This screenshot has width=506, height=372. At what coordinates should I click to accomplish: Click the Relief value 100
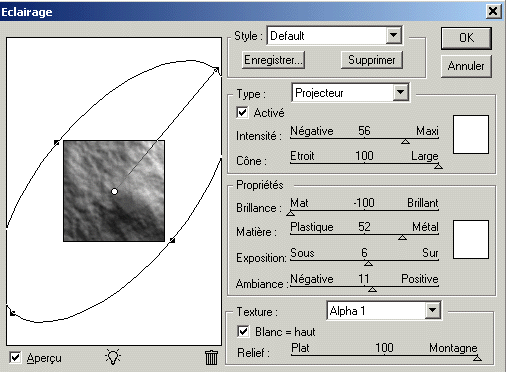point(384,348)
